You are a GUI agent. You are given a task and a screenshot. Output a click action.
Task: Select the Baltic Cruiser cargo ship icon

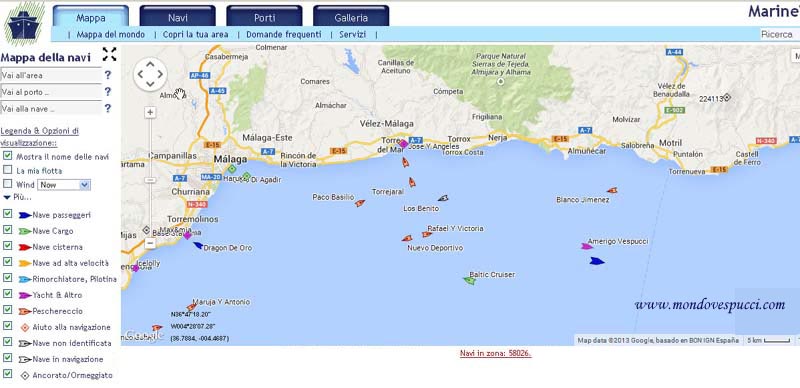[469, 280]
